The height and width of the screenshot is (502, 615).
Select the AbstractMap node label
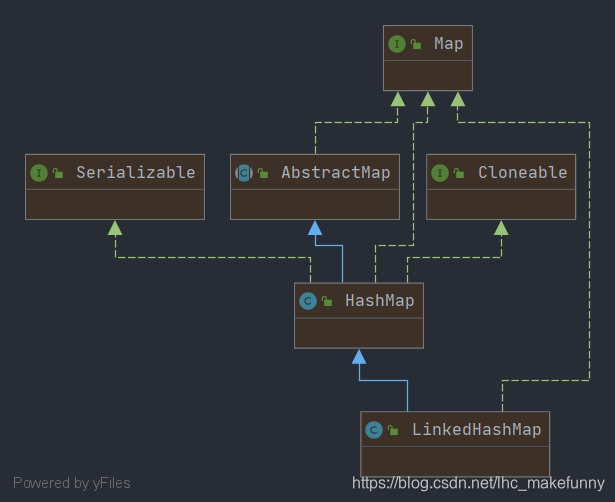(x=336, y=173)
